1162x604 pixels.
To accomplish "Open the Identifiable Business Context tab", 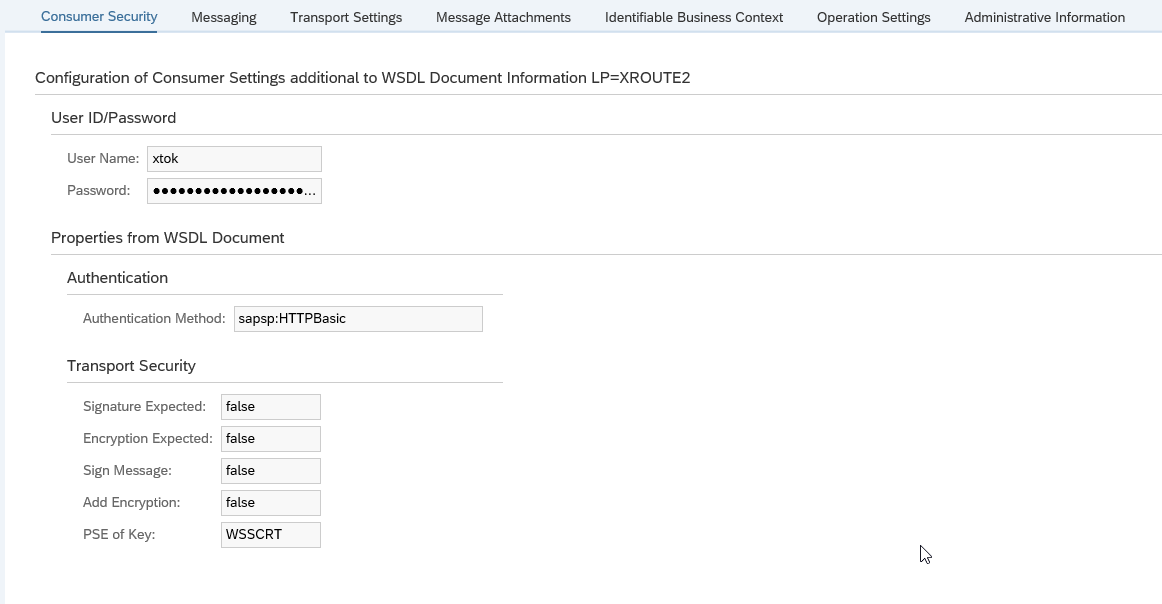I will pyautogui.click(x=694, y=17).
